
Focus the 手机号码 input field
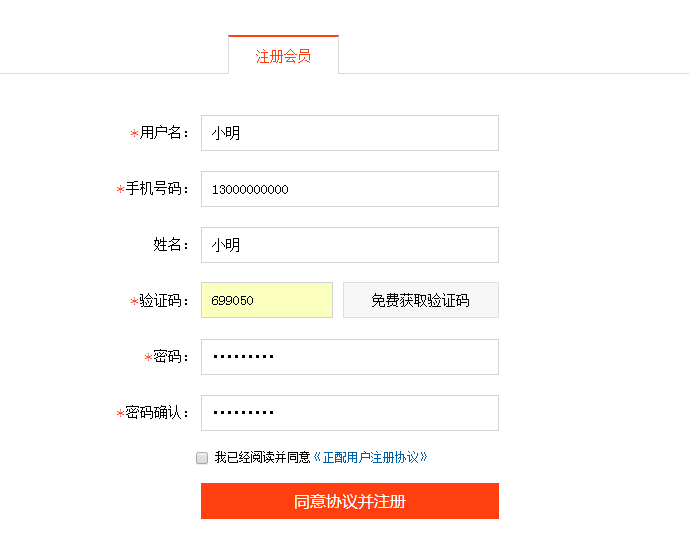pyautogui.click(x=349, y=189)
